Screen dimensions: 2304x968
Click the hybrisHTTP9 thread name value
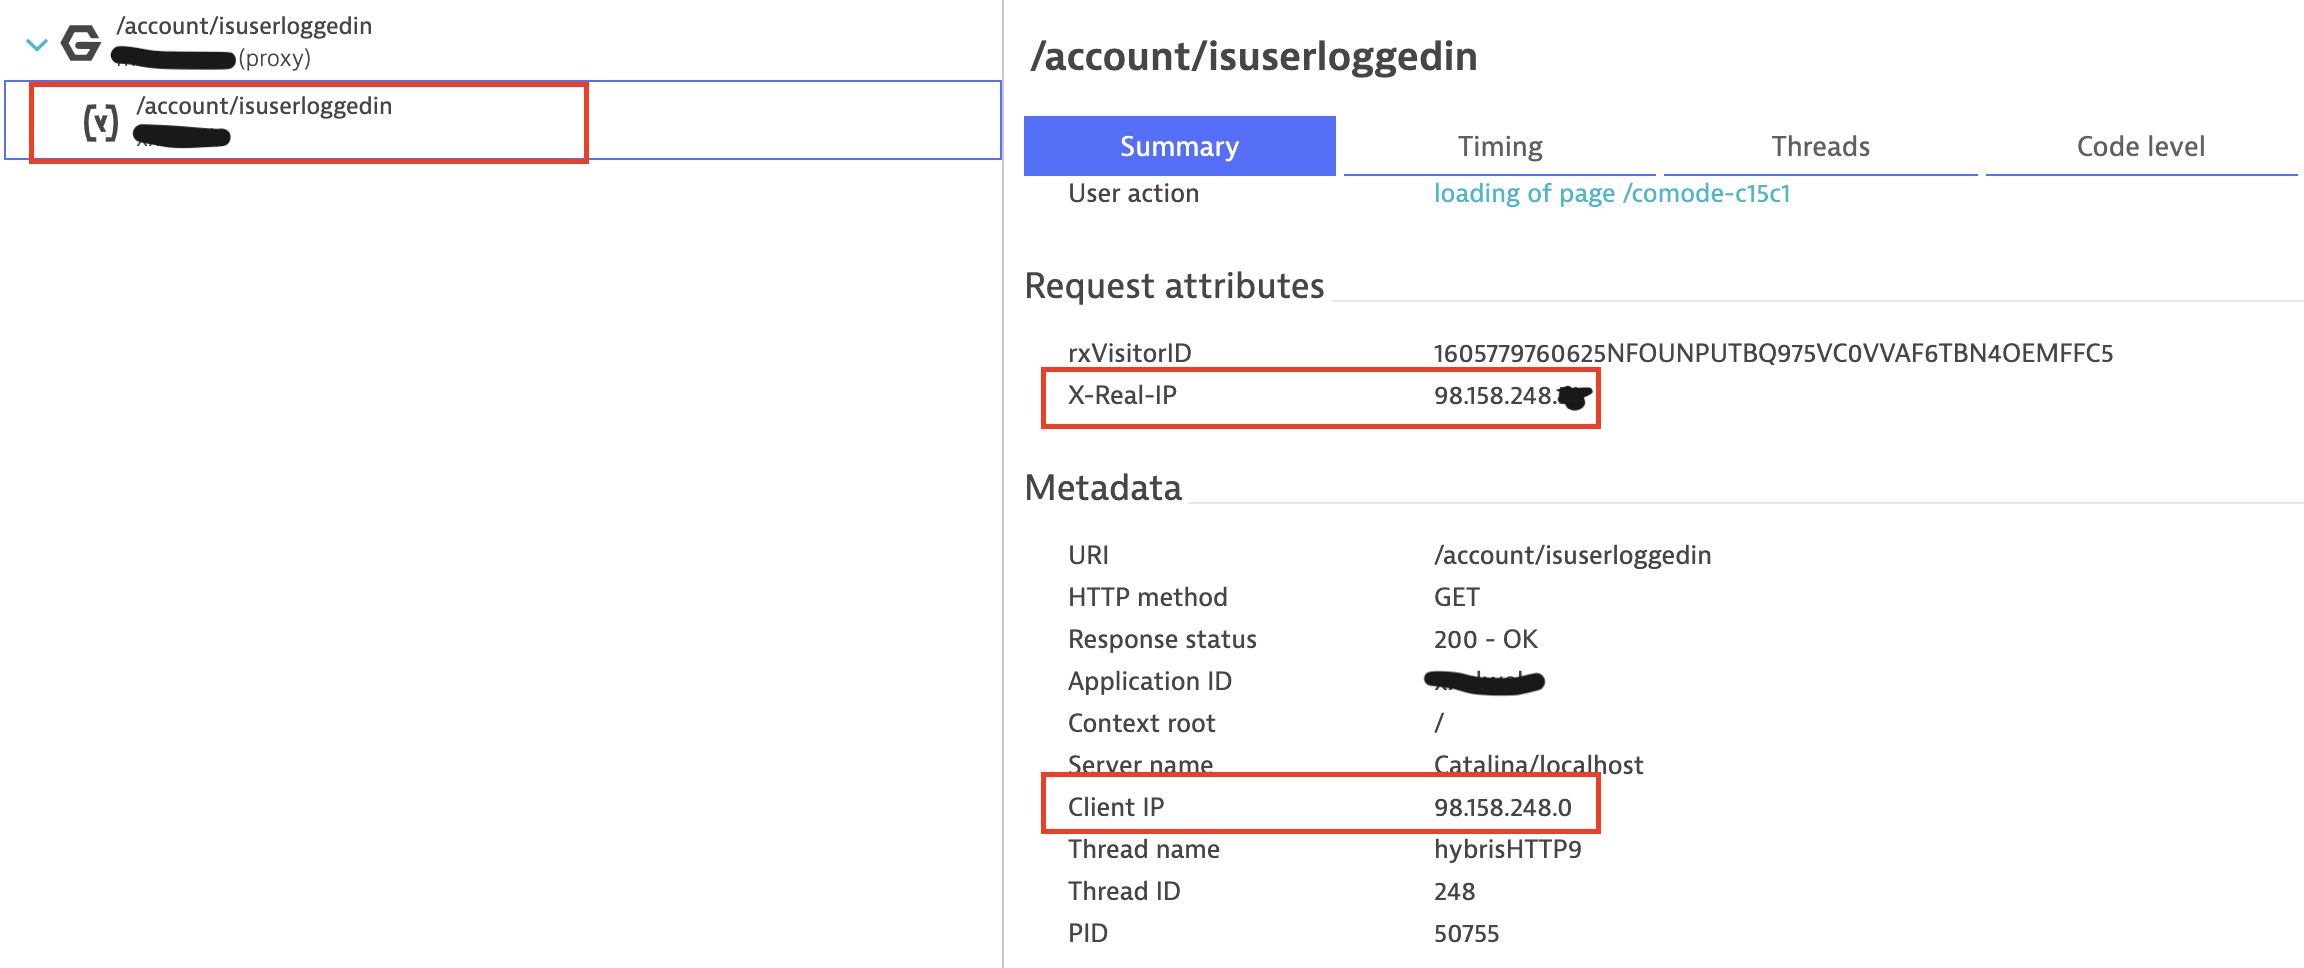[1507, 849]
